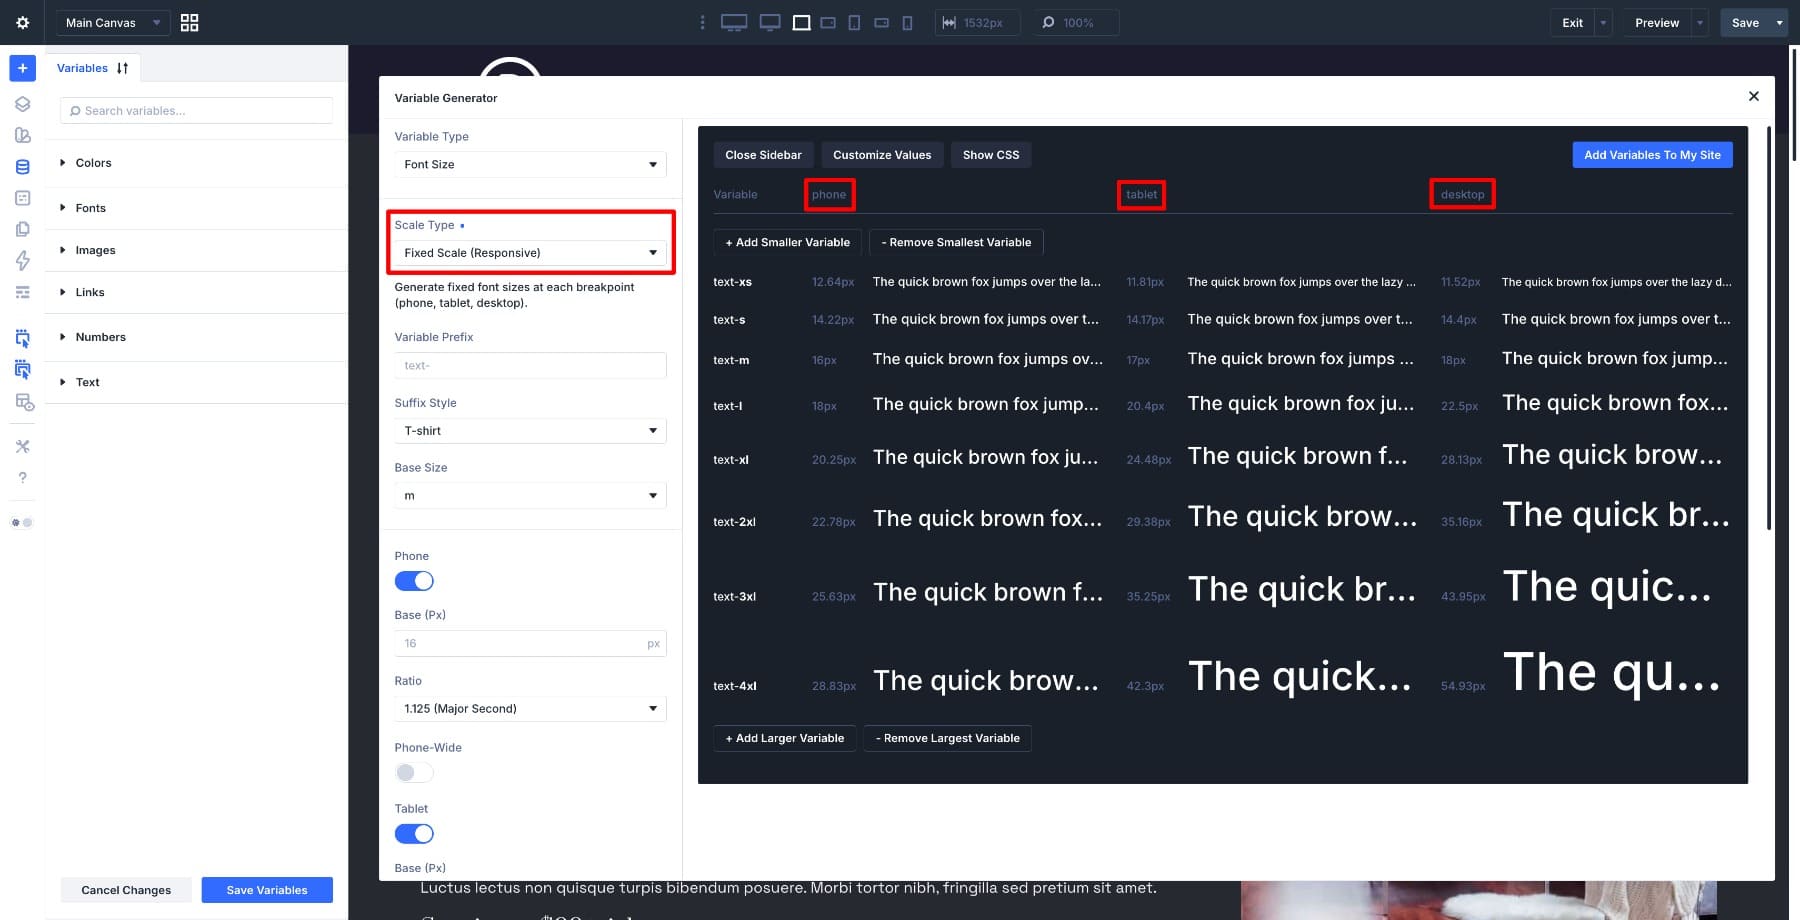Disable the Phone breakpoint toggle
The width and height of the screenshot is (1800, 920).
pyautogui.click(x=414, y=581)
